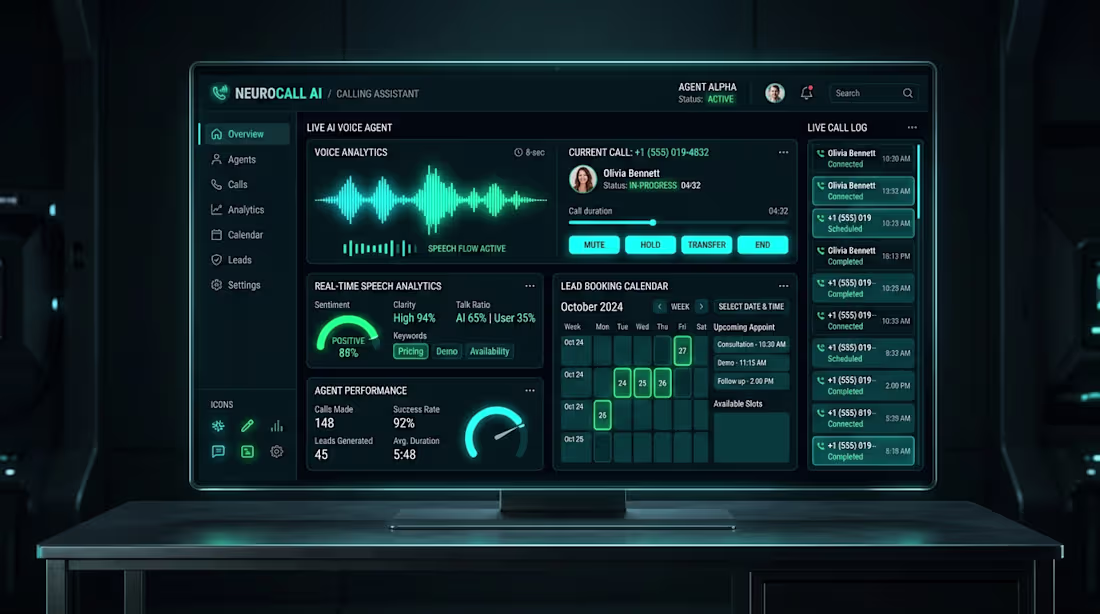1100x614 pixels.
Task: Select calendar date 24 on Tuesday
Action: [622, 383]
